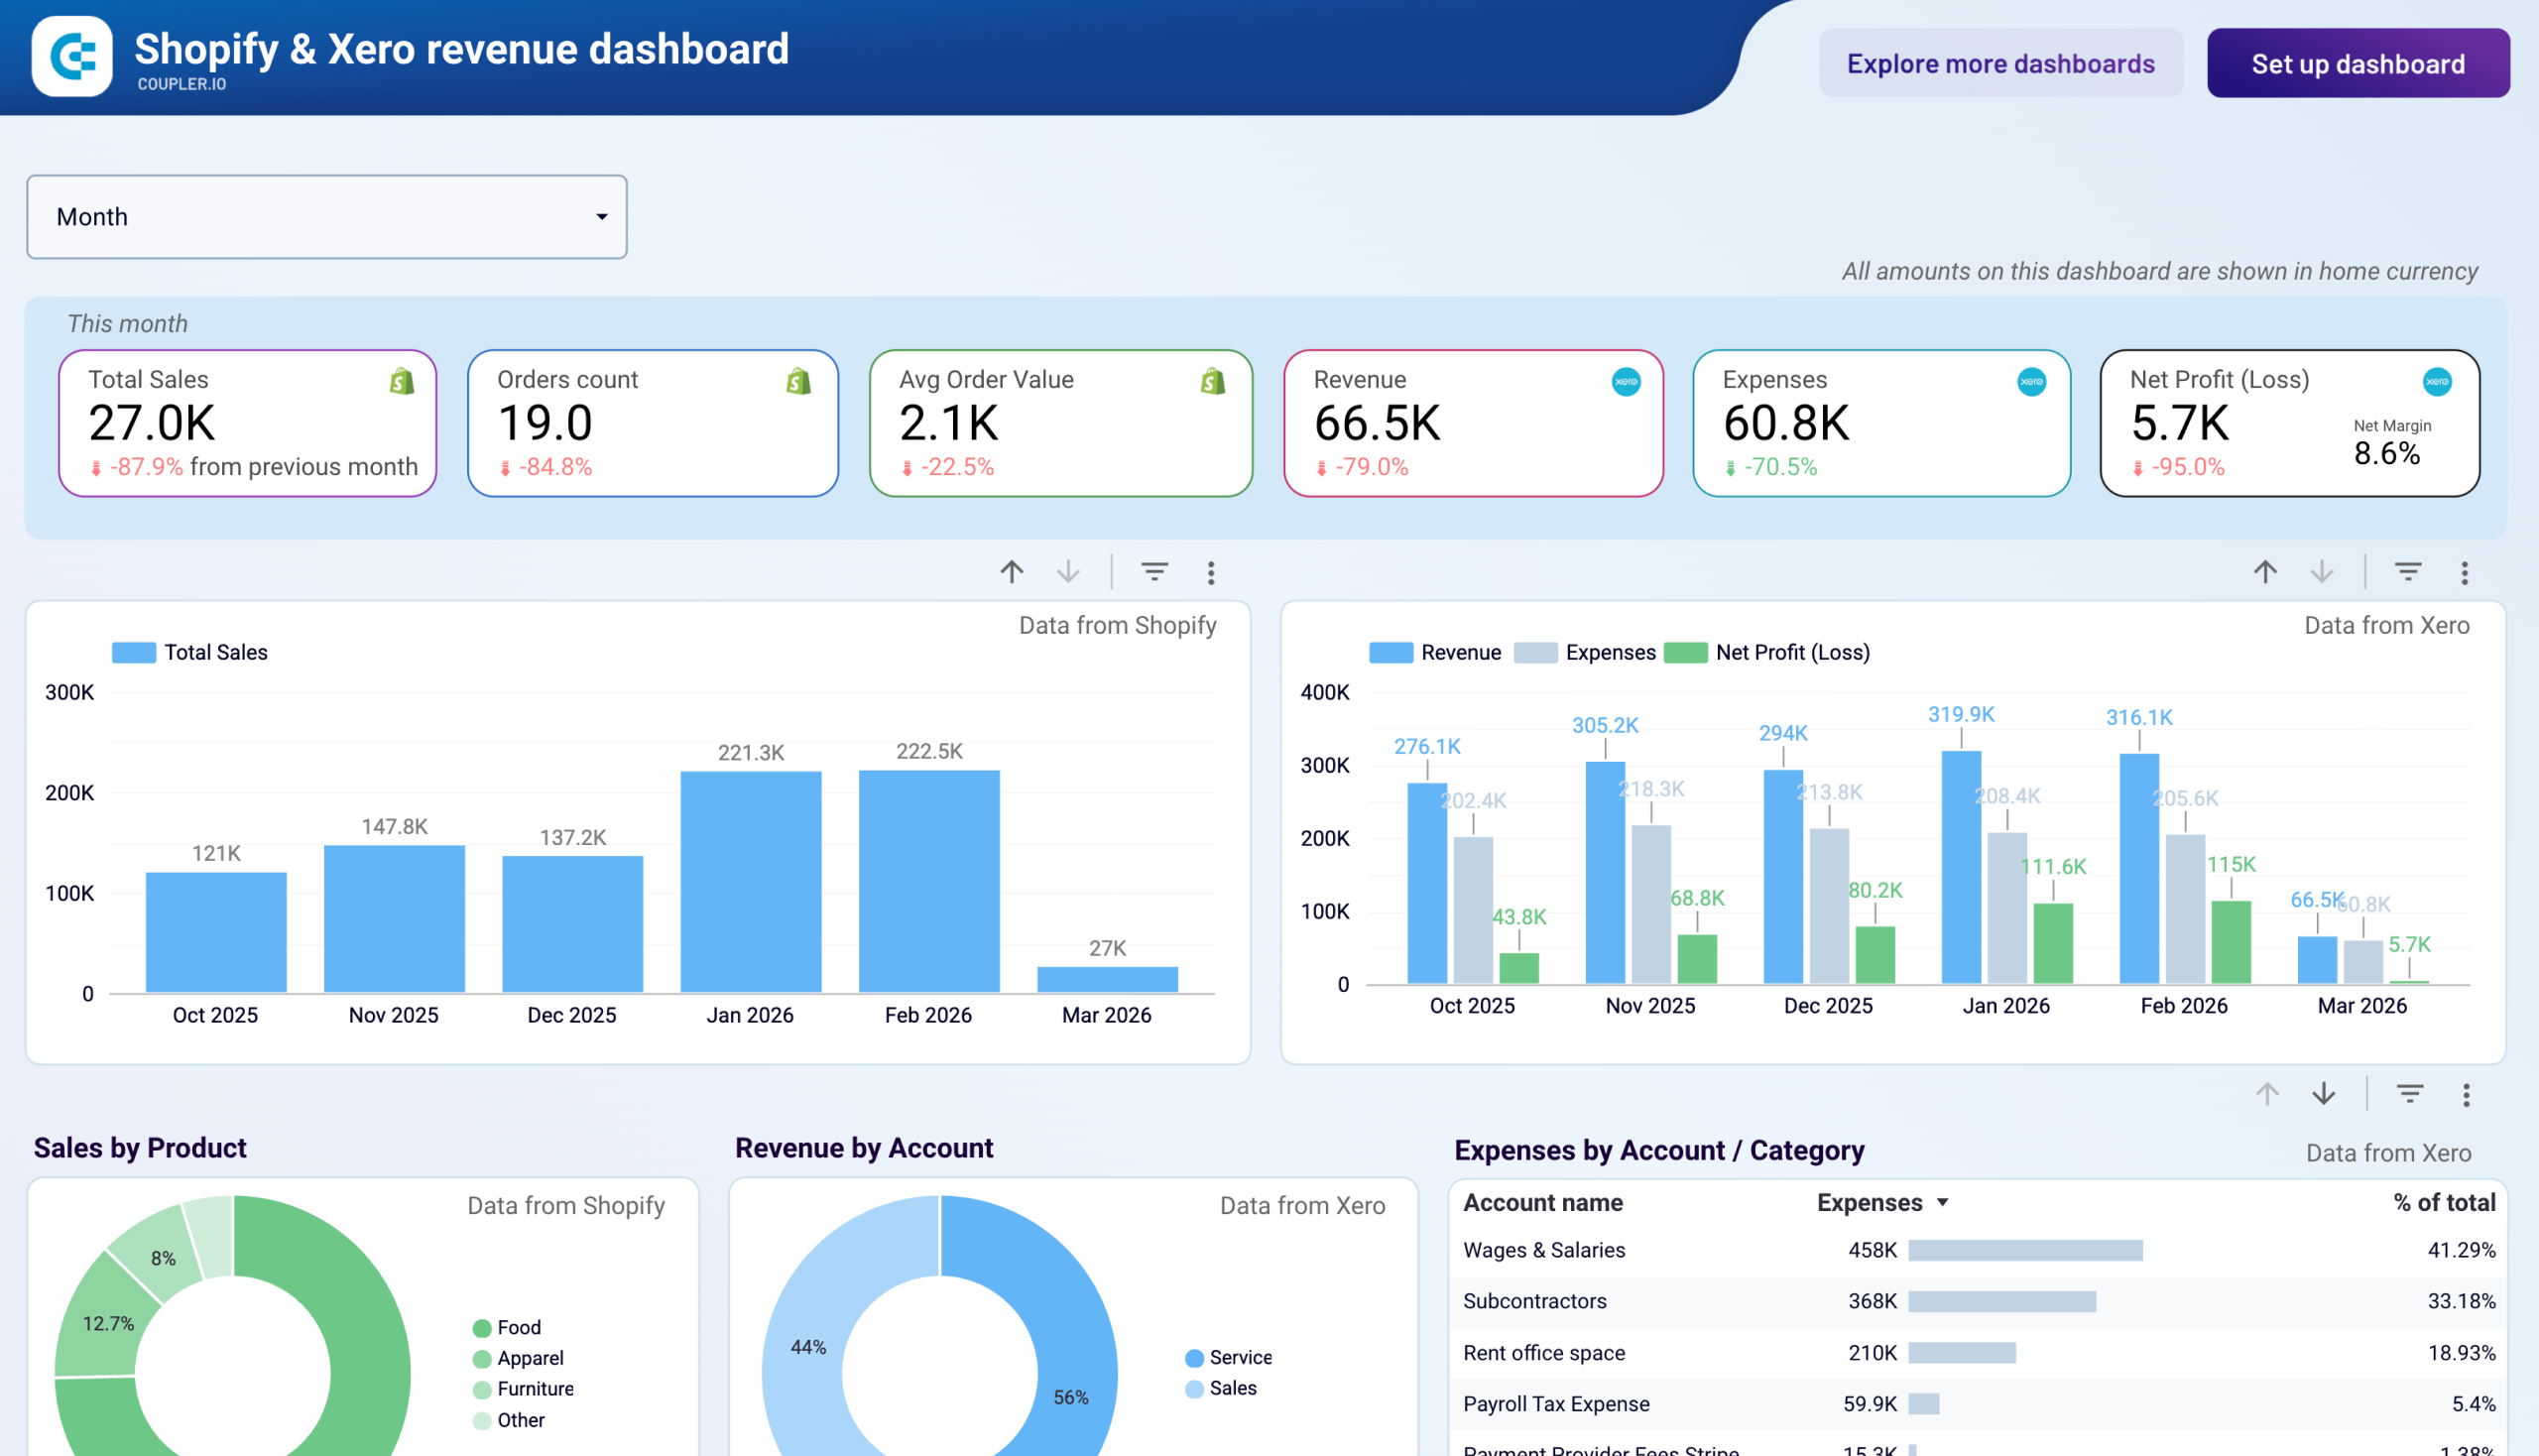Click the Set up dashboard button

click(2357, 63)
